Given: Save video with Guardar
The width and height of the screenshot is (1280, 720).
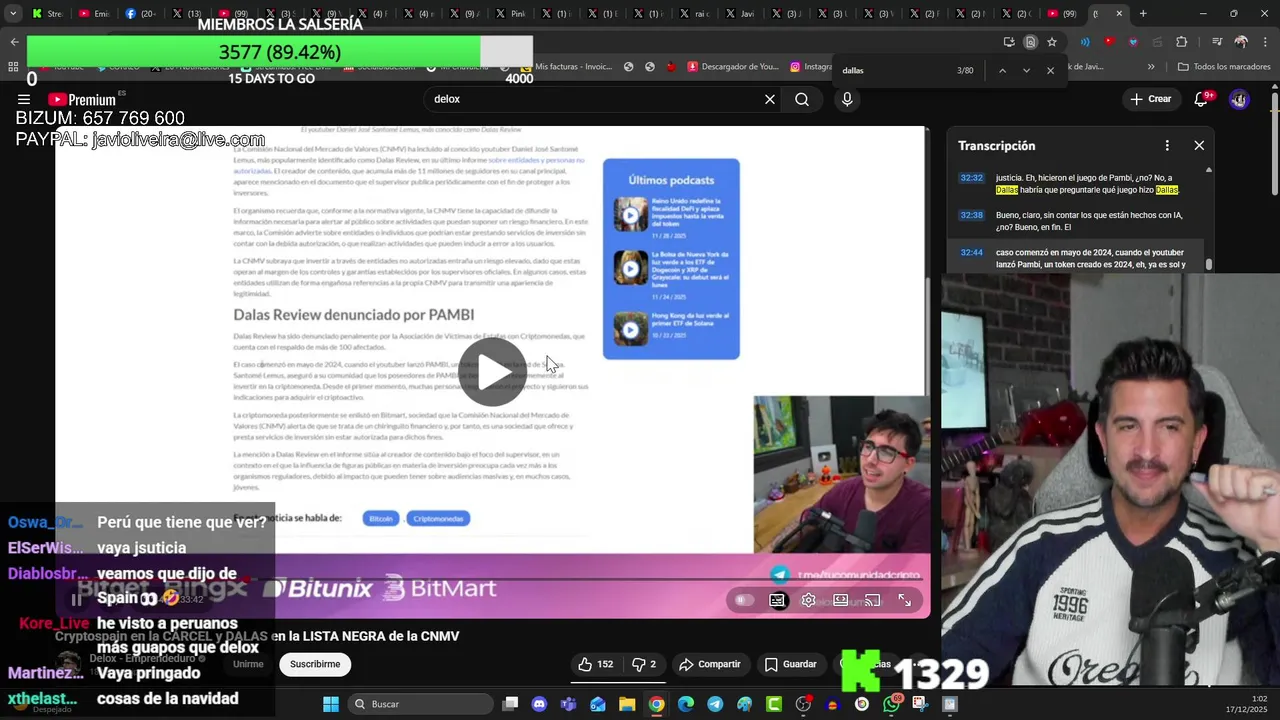Looking at the screenshot, I should click(x=791, y=664).
